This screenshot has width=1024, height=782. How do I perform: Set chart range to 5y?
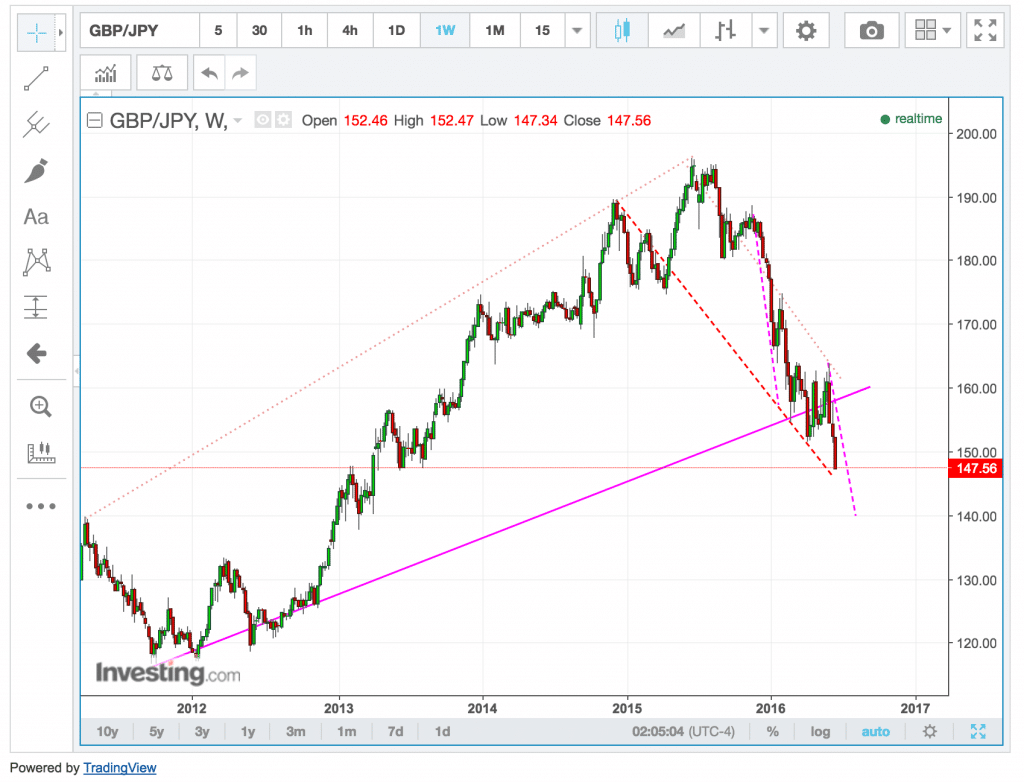(156, 732)
